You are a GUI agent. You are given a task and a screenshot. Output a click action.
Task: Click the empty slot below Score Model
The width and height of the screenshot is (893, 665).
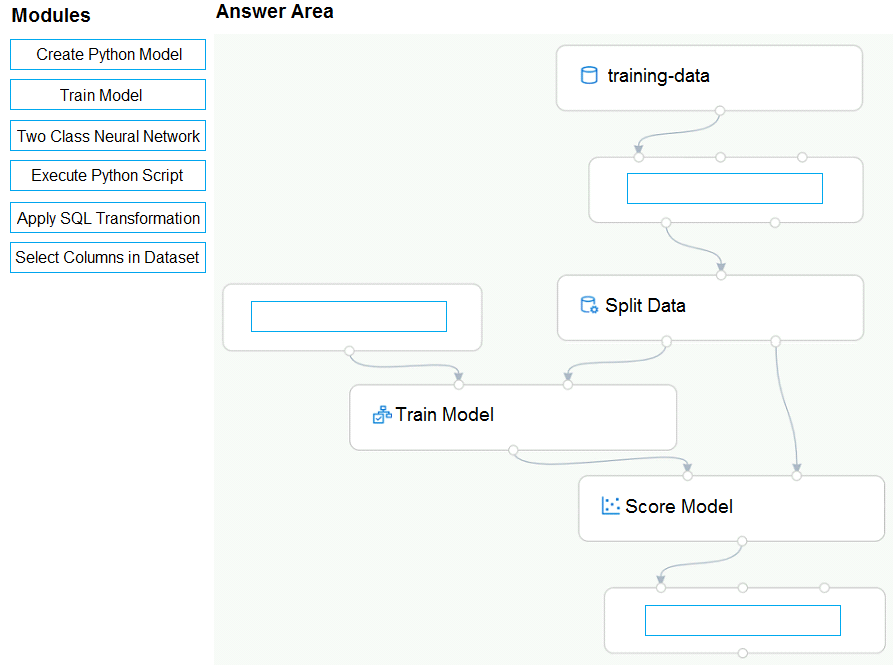pyautogui.click(x=743, y=621)
